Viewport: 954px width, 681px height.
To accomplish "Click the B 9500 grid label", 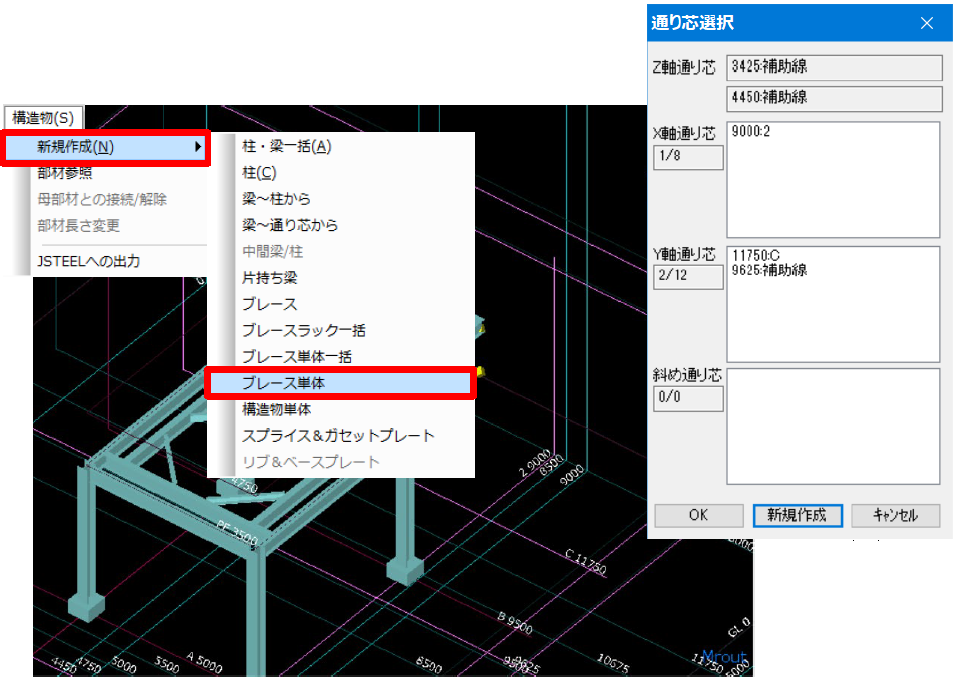I will 515,623.
